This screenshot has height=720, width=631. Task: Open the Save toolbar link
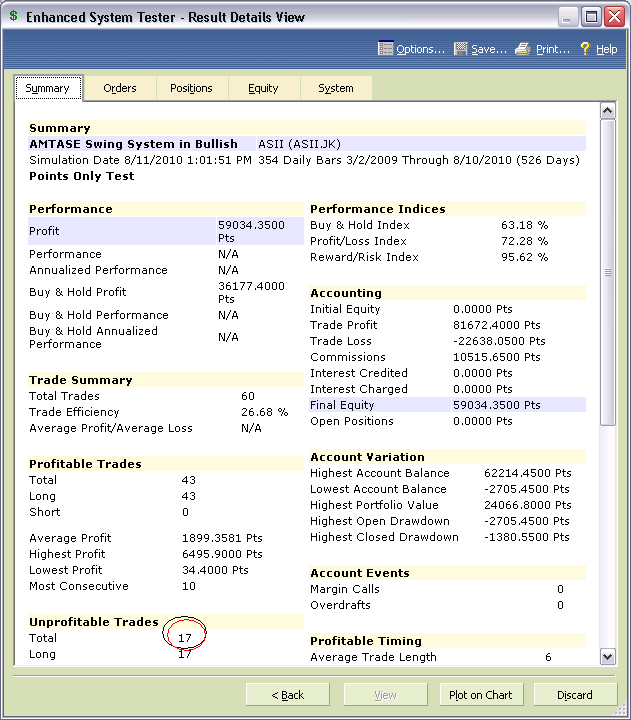tap(489, 49)
